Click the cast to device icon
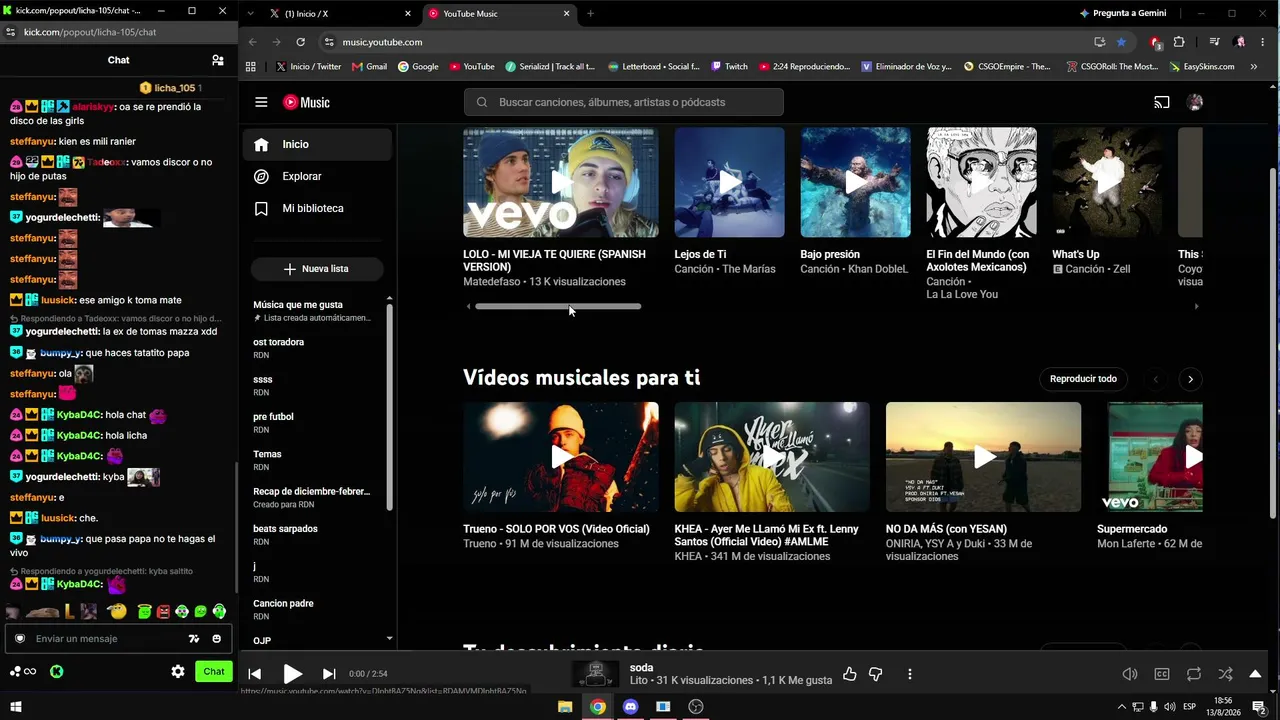This screenshot has width=1280, height=720. click(x=1161, y=102)
